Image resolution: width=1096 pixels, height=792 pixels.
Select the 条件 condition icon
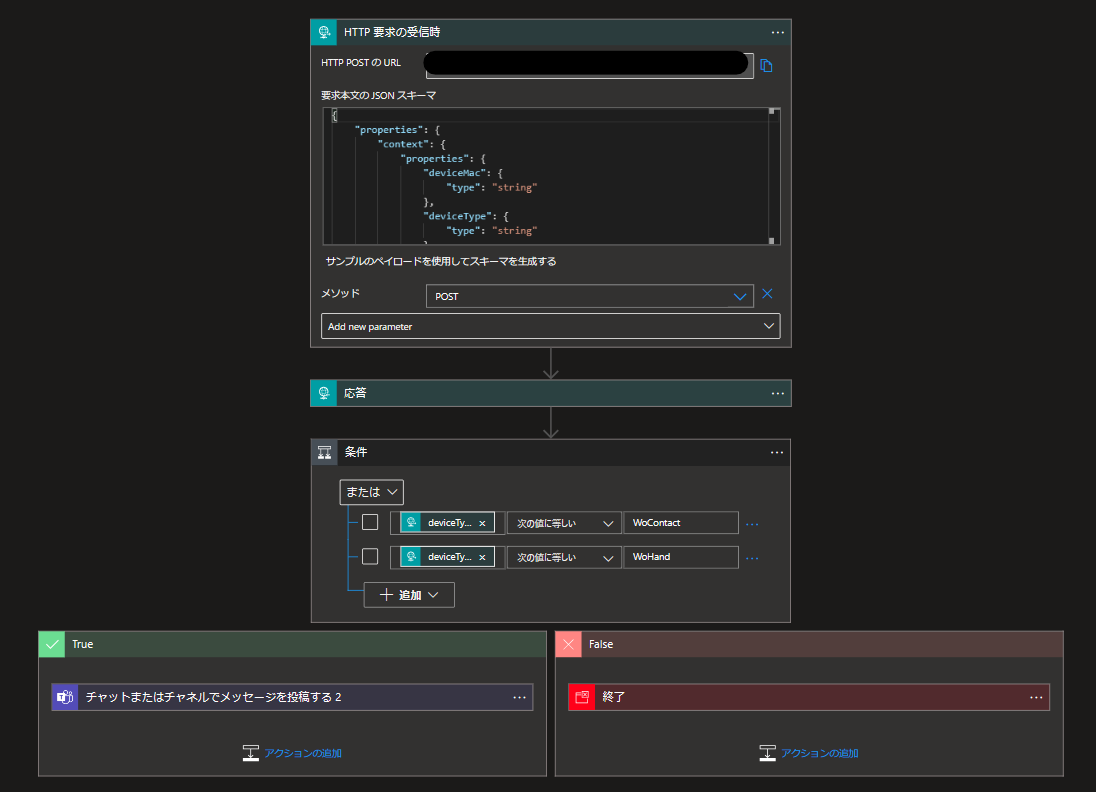point(324,451)
